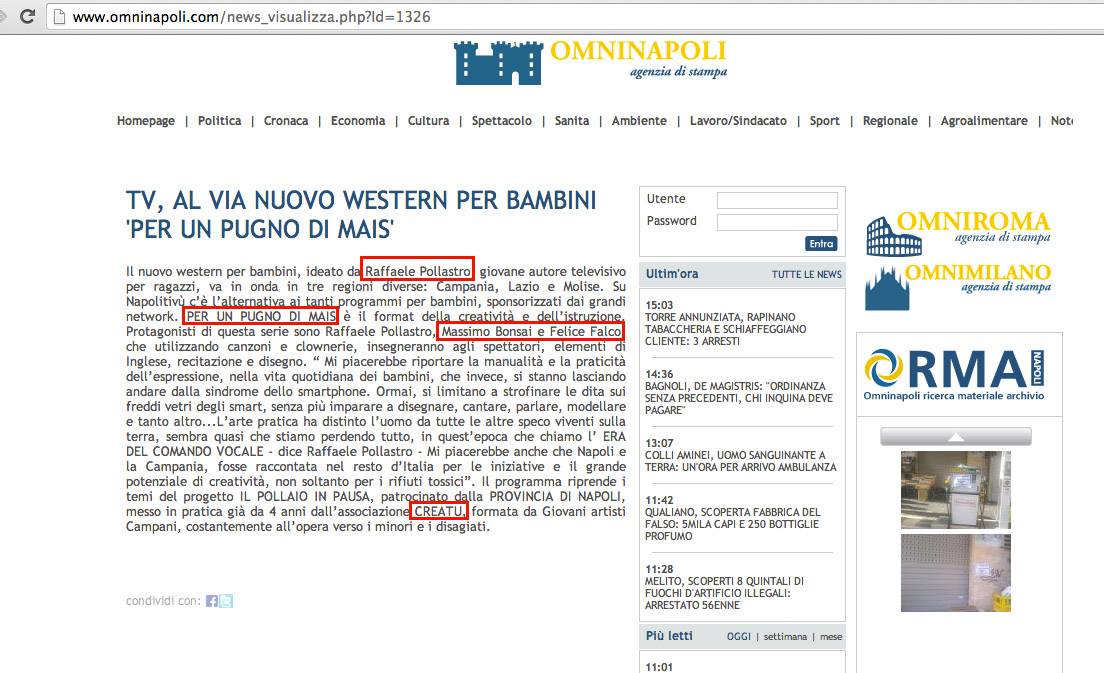Click the Entra login button
Image resolution: width=1104 pixels, height=673 pixels.
821,244
